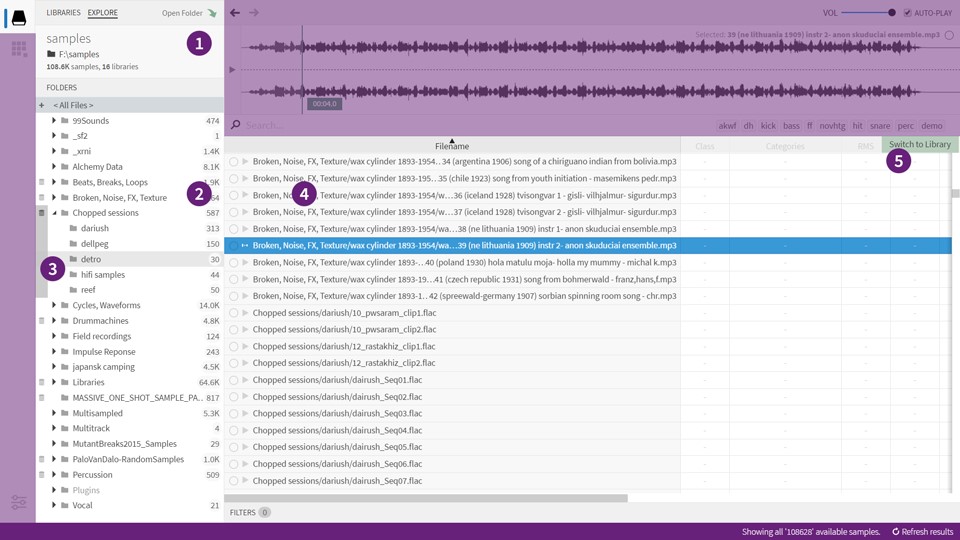The image size is (960, 540).
Task: Open the settings sliders icon at bottom left
Action: pos(18,502)
